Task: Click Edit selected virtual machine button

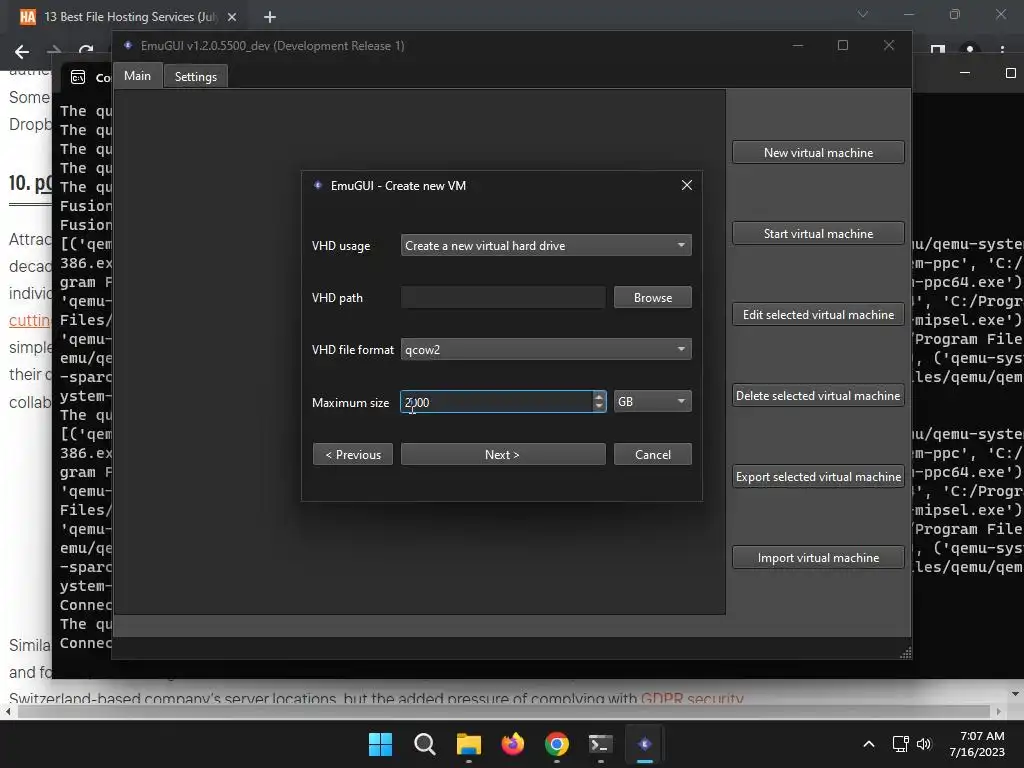Action: (x=818, y=314)
